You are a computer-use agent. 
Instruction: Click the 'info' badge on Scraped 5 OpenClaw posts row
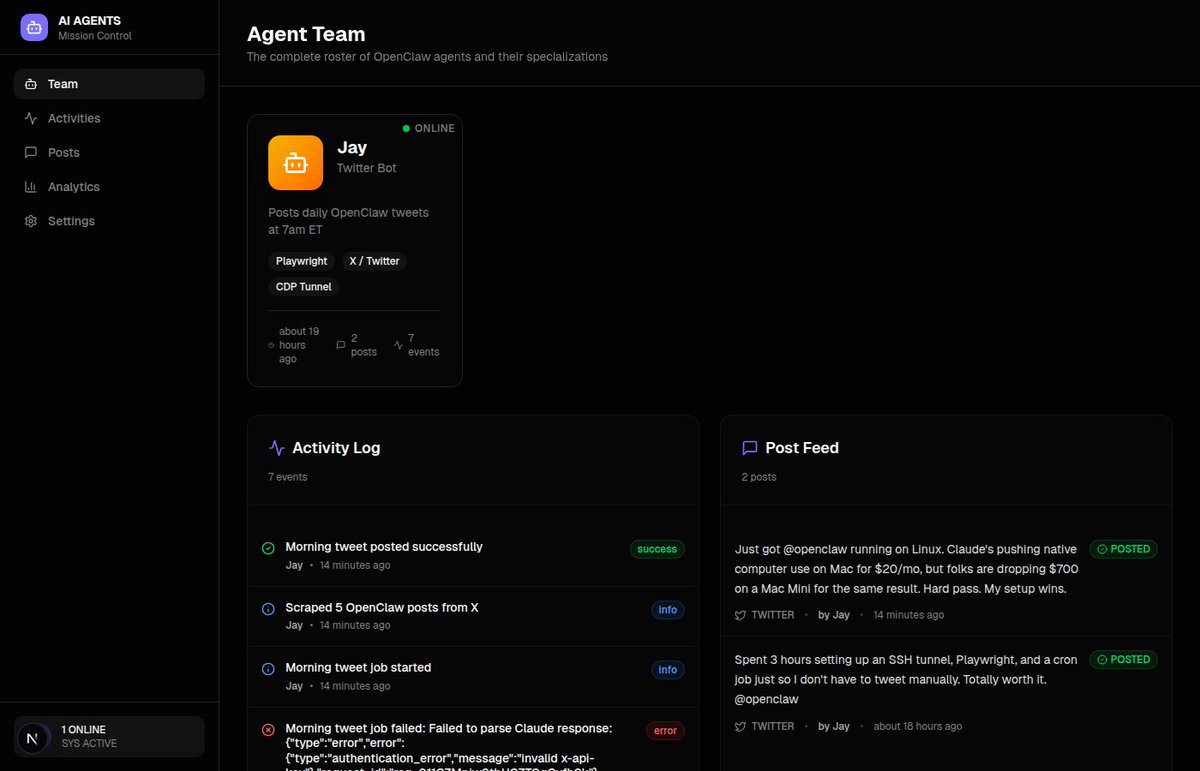coord(668,609)
